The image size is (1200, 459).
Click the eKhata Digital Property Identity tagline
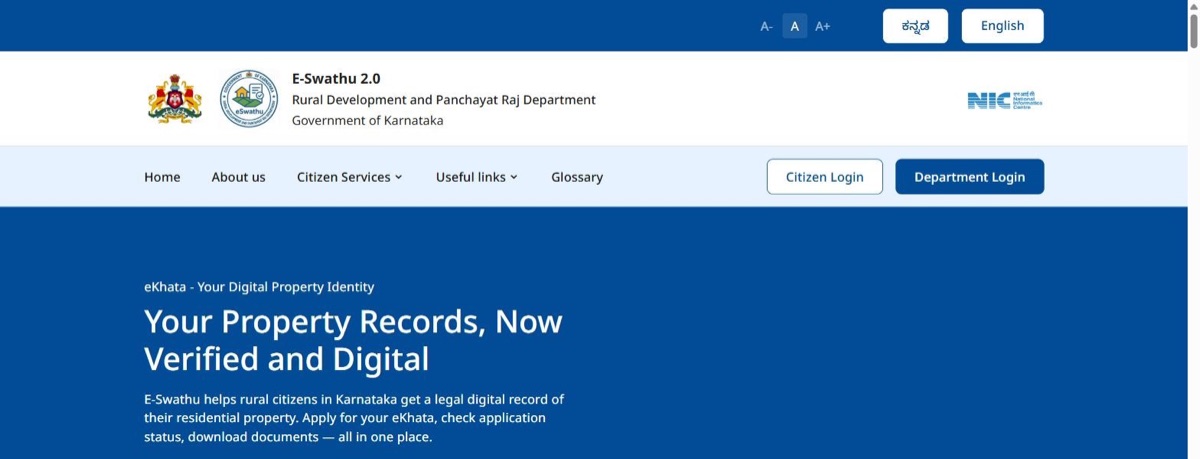[259, 287]
